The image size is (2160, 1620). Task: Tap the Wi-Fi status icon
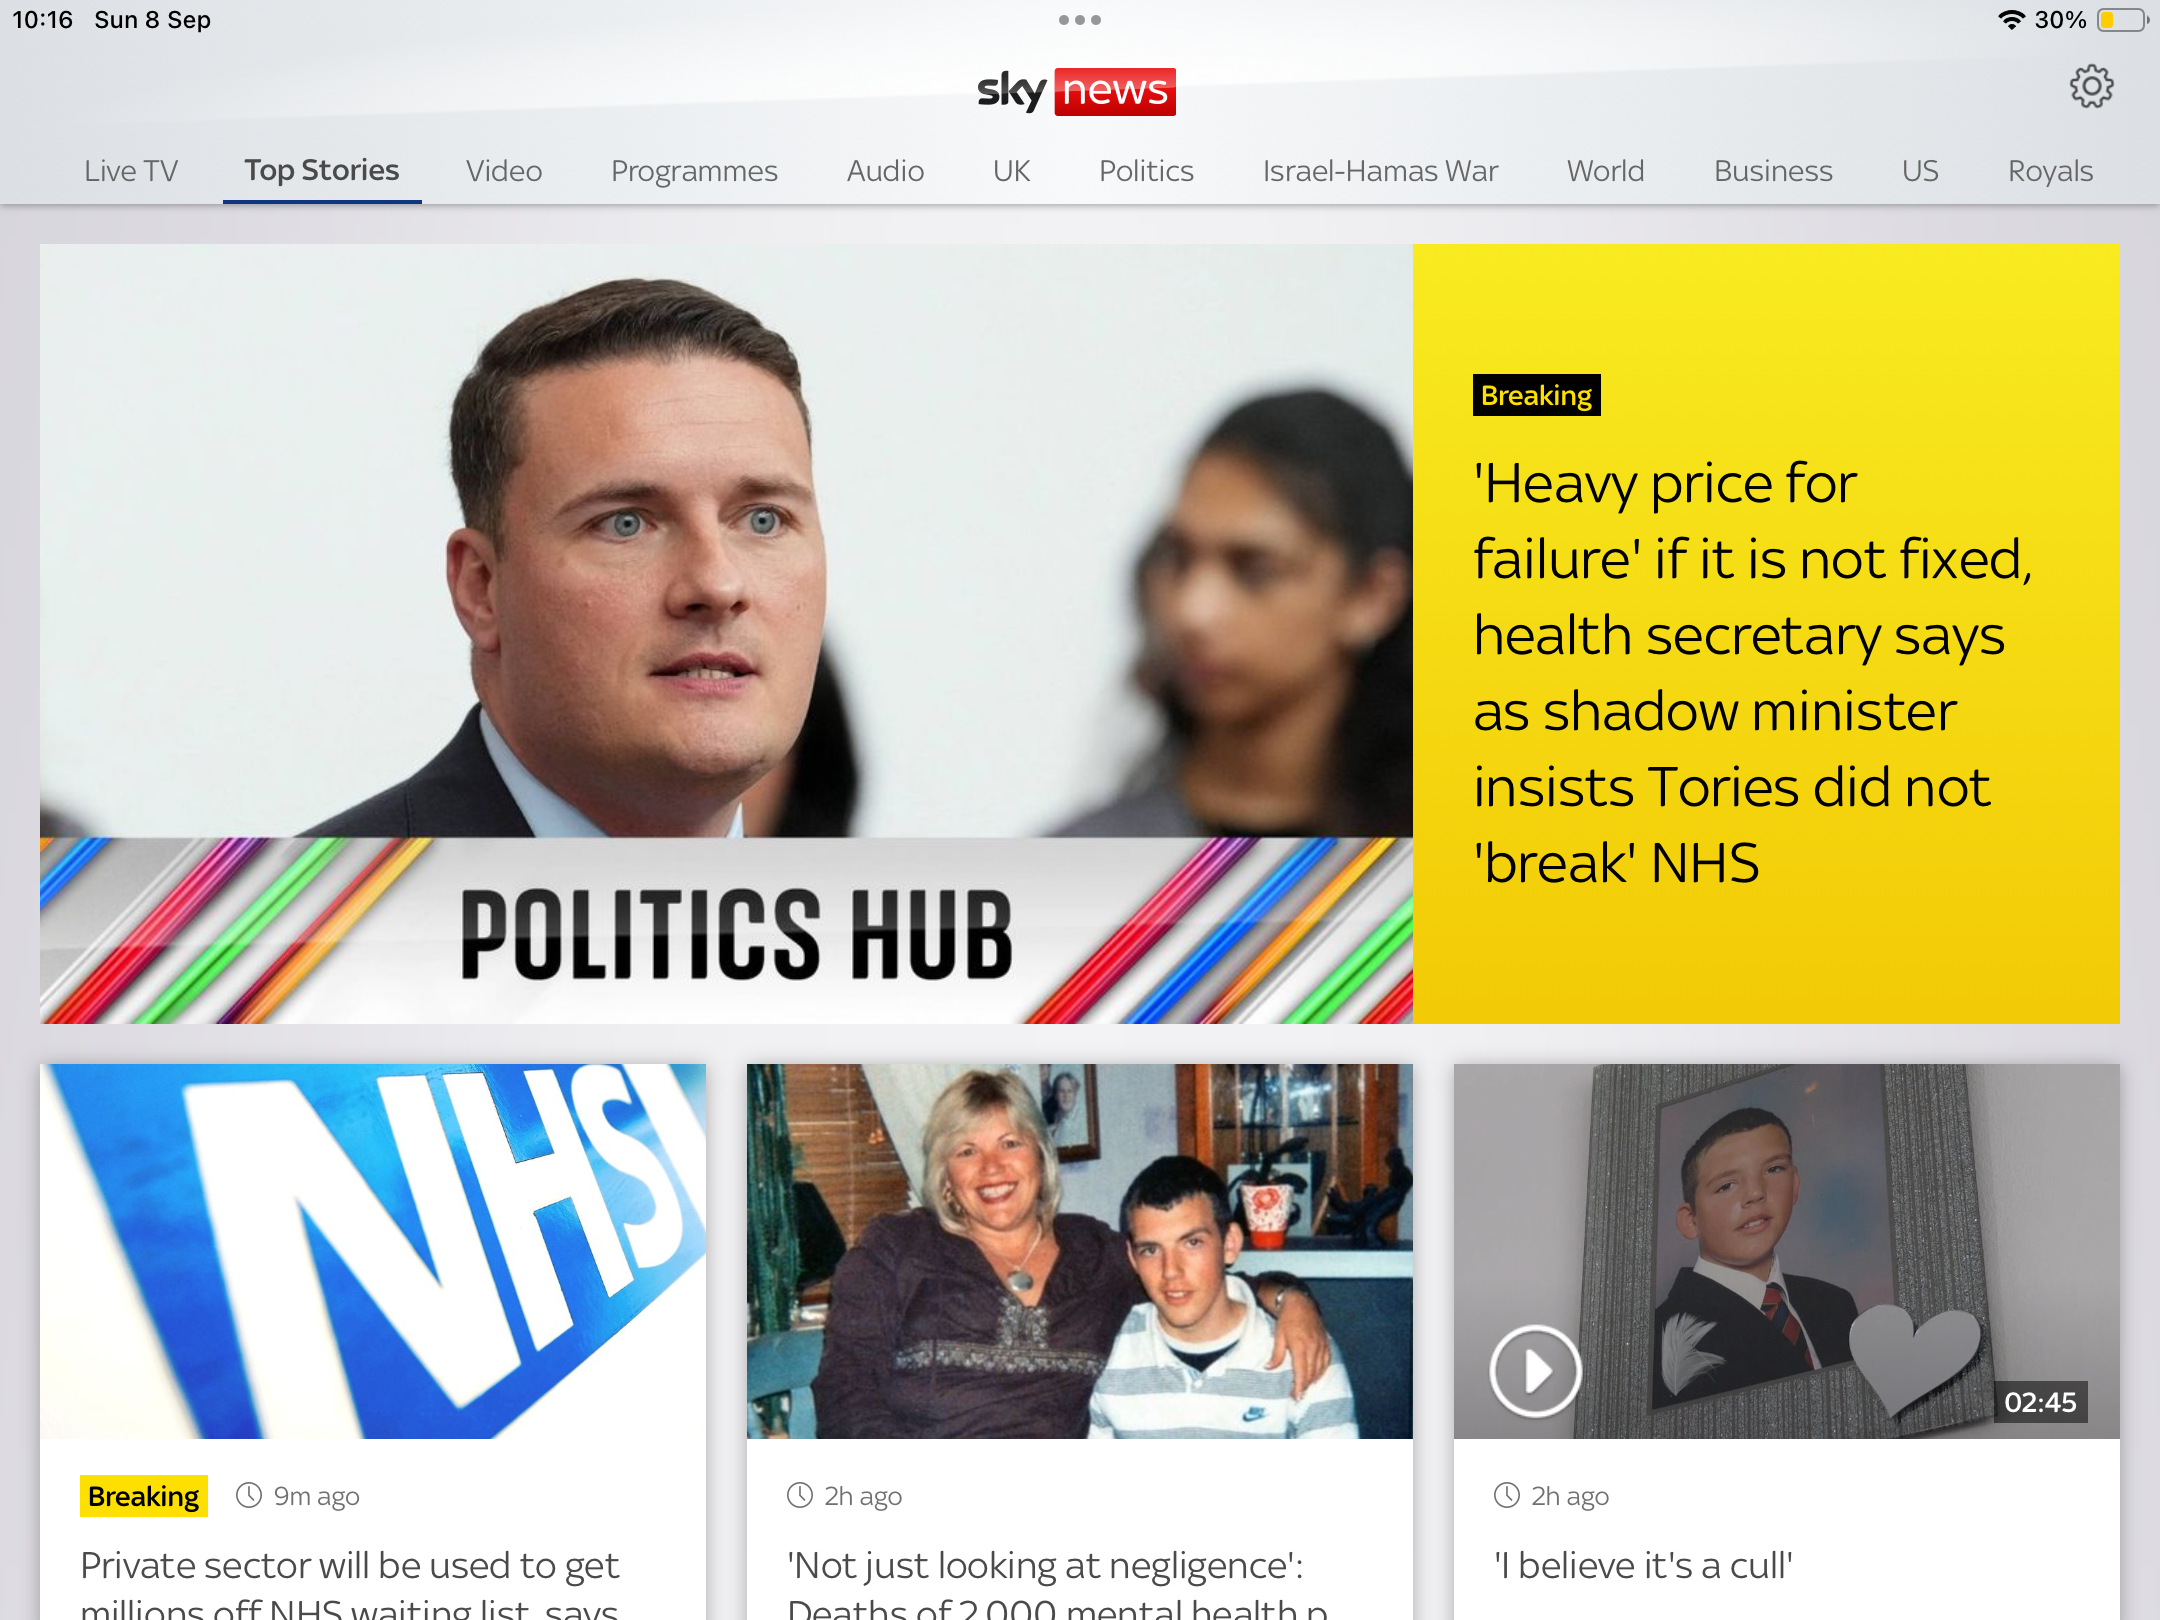[2011, 20]
